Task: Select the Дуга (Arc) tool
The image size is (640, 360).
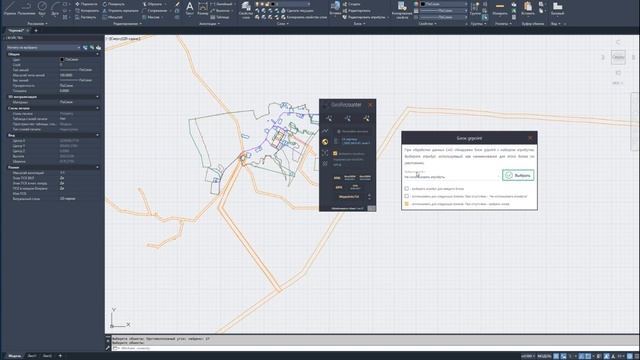Action: point(55,8)
